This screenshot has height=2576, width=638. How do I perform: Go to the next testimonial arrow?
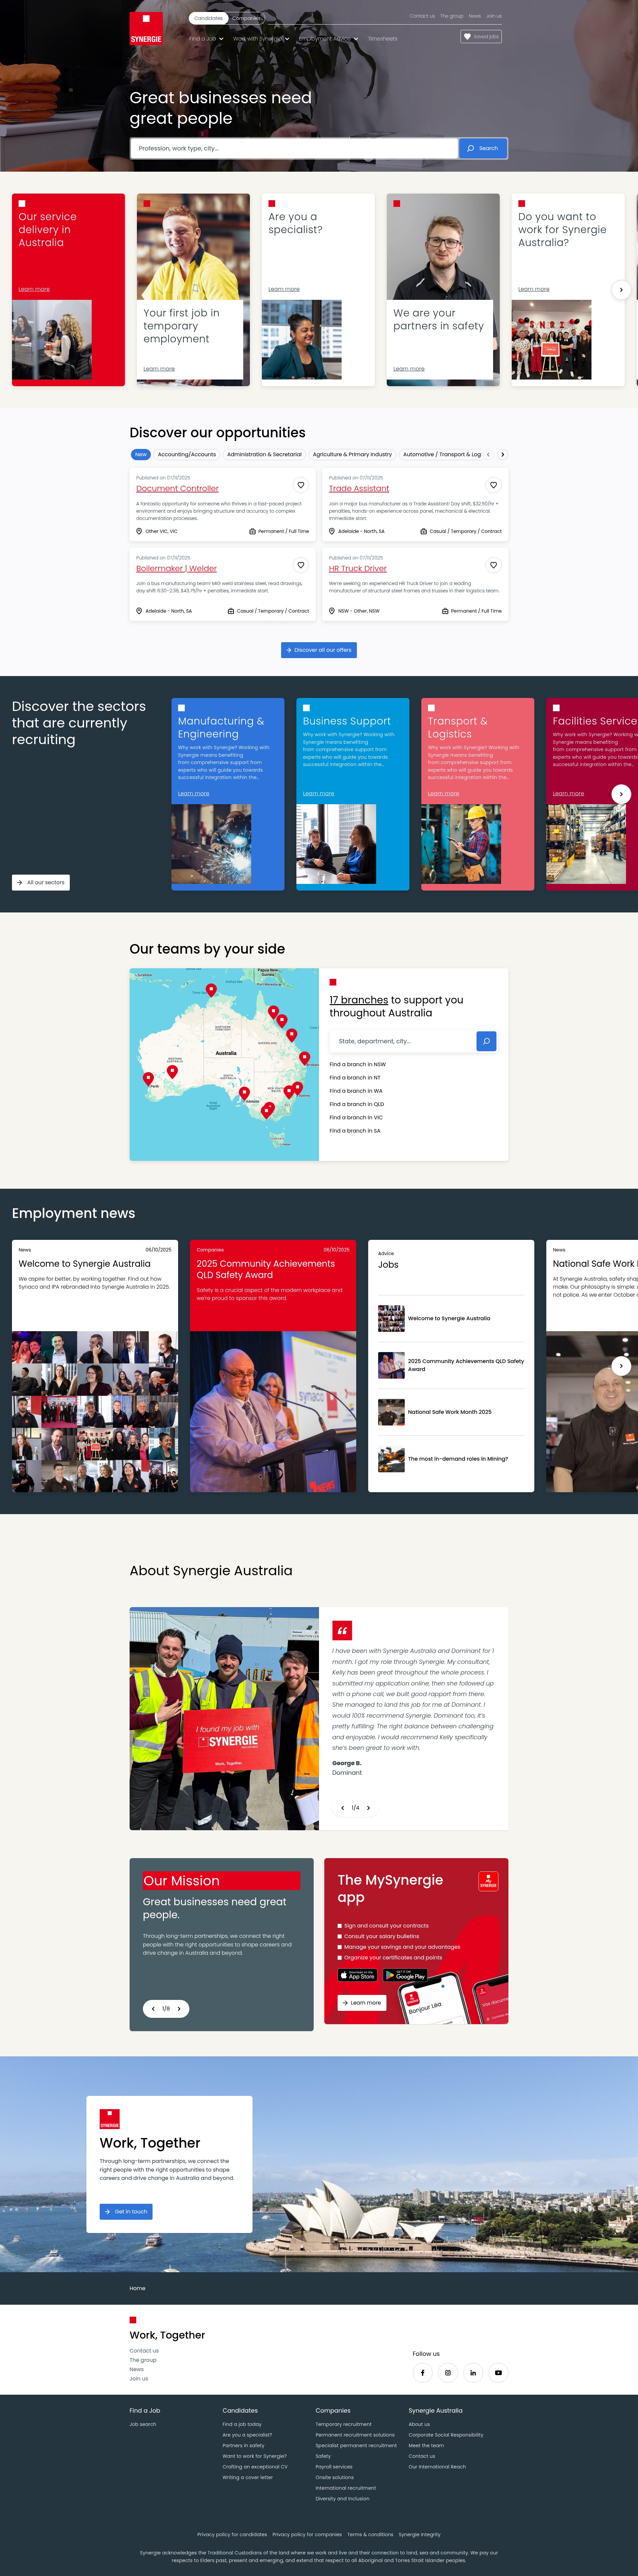point(368,1808)
